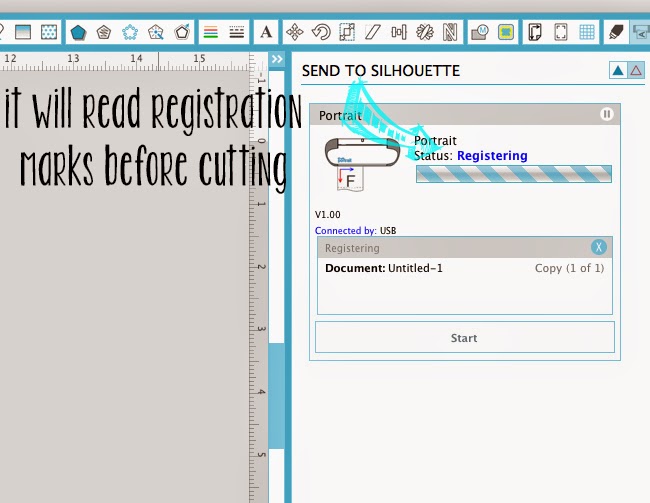Open the Registration Marks bracket icon
This screenshot has height=503, width=650.
coord(561,32)
